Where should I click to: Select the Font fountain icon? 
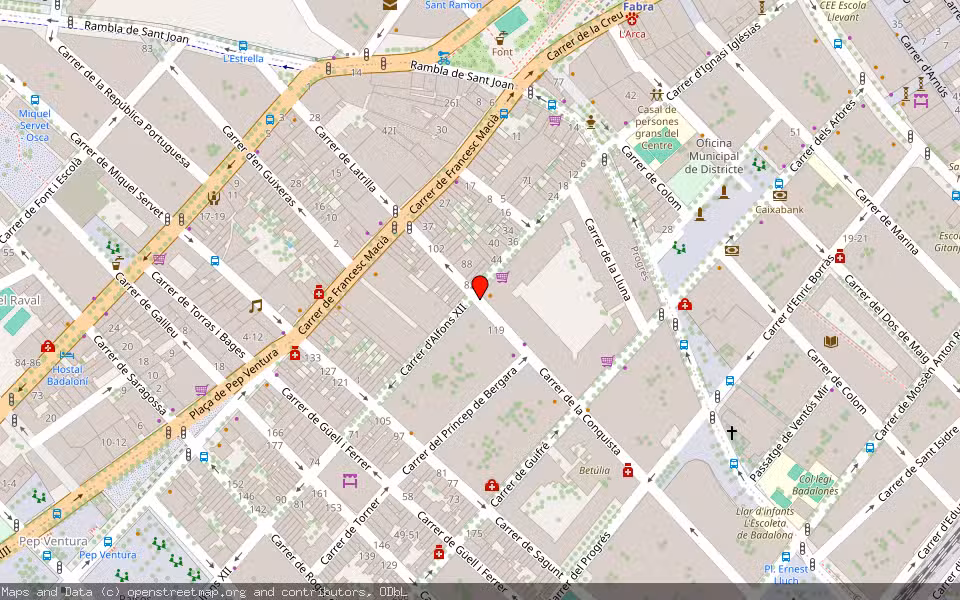[501, 38]
